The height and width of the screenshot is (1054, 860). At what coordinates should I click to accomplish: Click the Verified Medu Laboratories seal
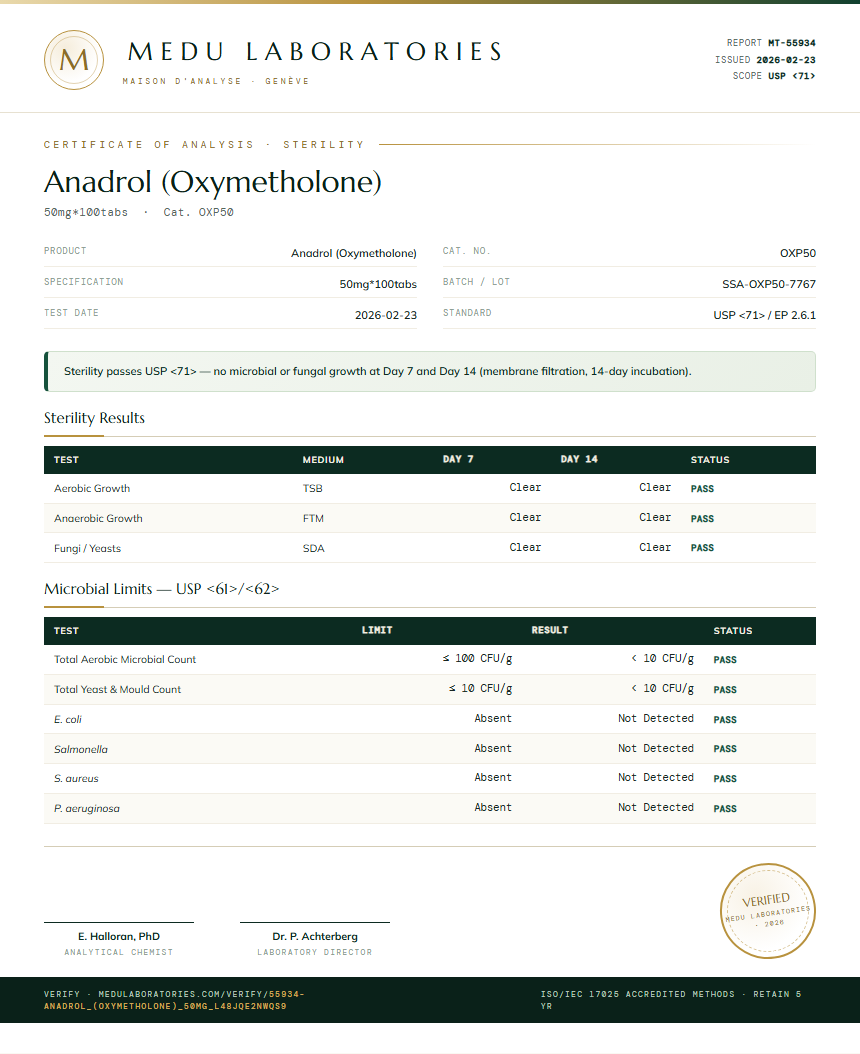(x=767, y=911)
